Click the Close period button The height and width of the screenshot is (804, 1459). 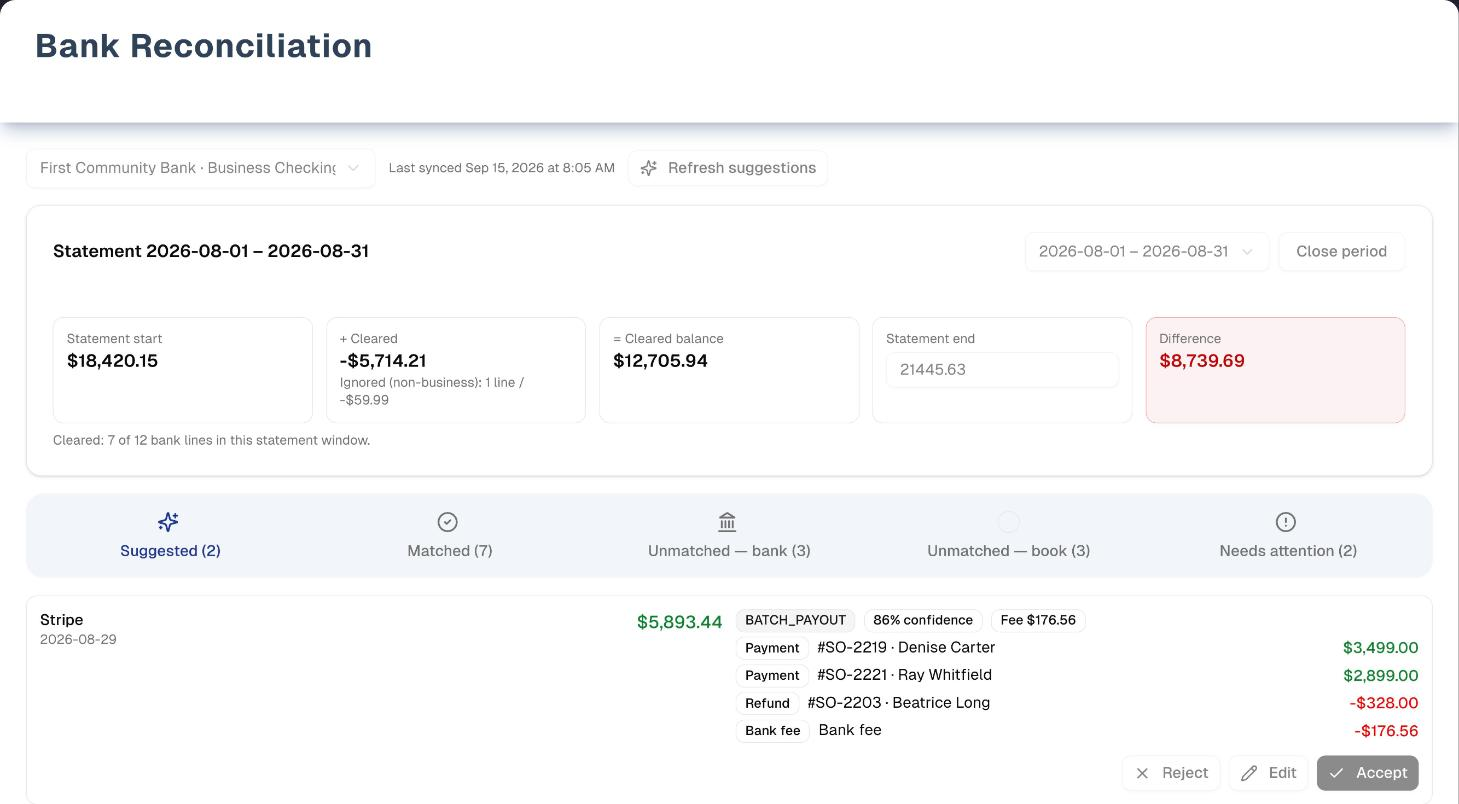[x=1342, y=251]
